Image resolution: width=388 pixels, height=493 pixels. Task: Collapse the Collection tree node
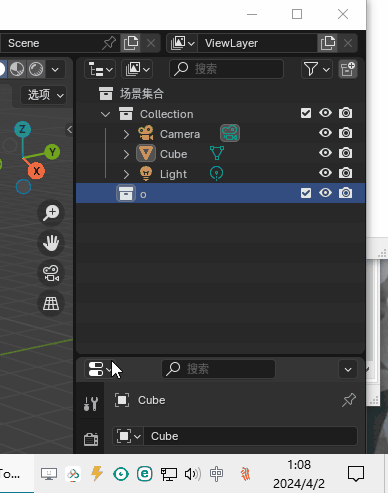click(105, 114)
